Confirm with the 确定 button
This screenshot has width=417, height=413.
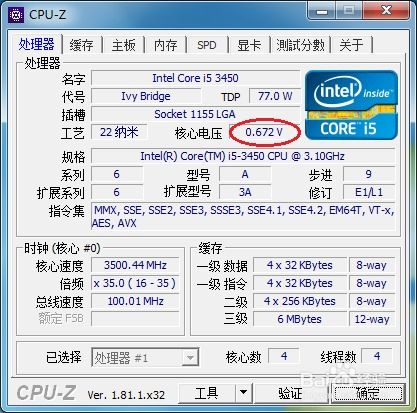[368, 392]
